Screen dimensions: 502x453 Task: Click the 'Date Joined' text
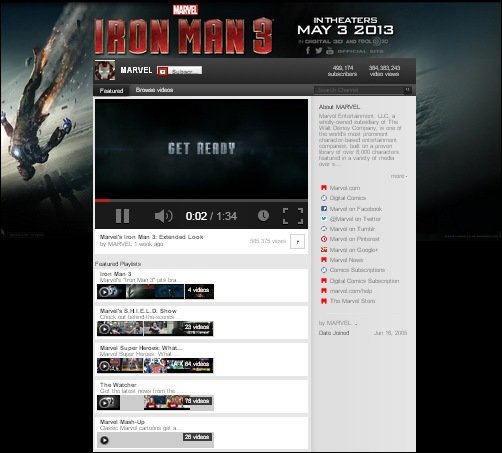[x=334, y=333]
